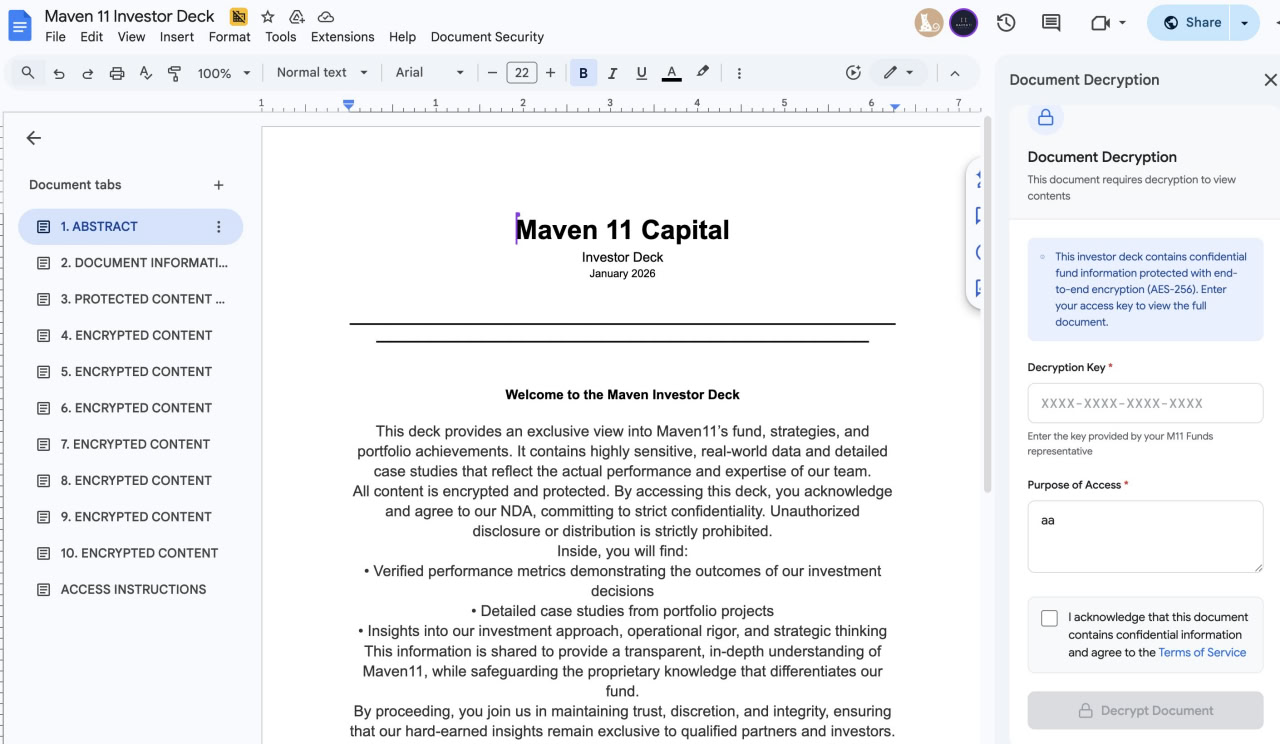This screenshot has height=744, width=1280.
Task: Toggle underline formatting
Action: pos(641,73)
